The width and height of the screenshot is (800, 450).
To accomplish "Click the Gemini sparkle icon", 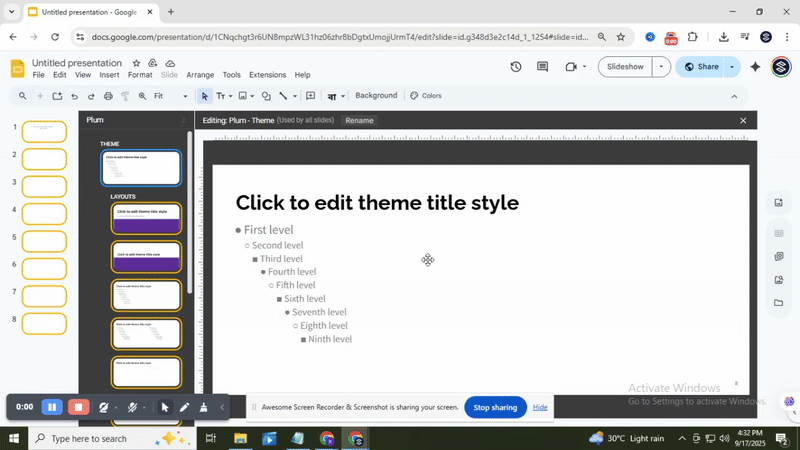I will pos(755,67).
